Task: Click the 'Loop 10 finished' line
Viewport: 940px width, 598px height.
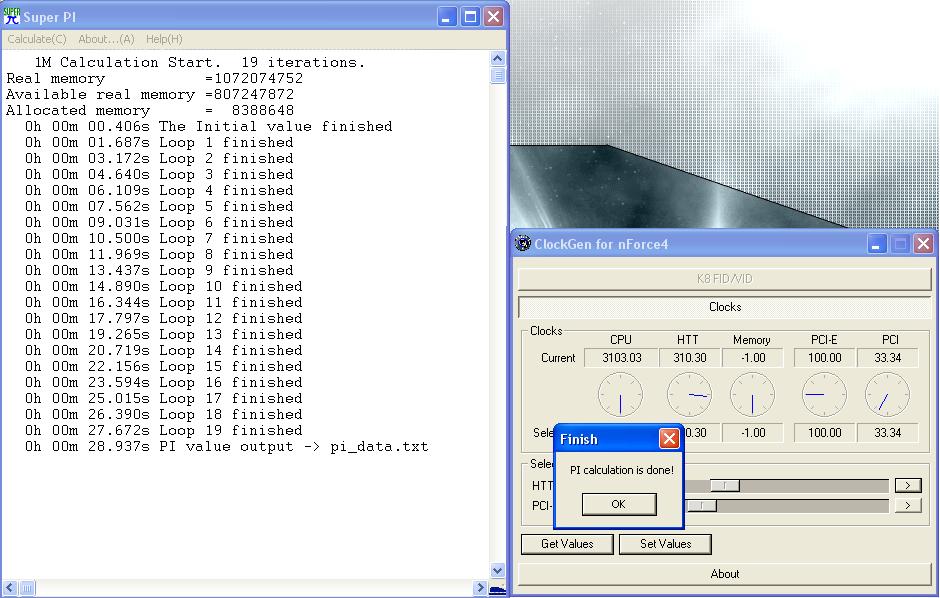Action: point(164,286)
